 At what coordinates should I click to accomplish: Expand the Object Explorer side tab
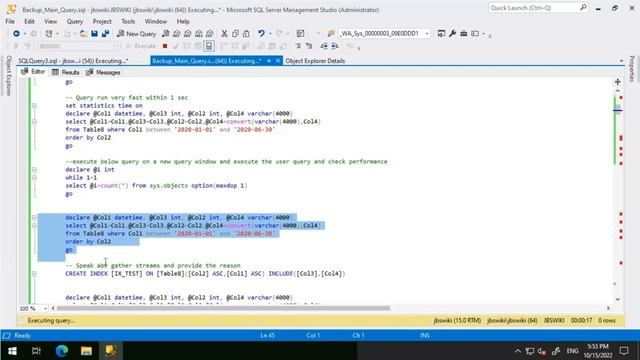tap(9, 76)
